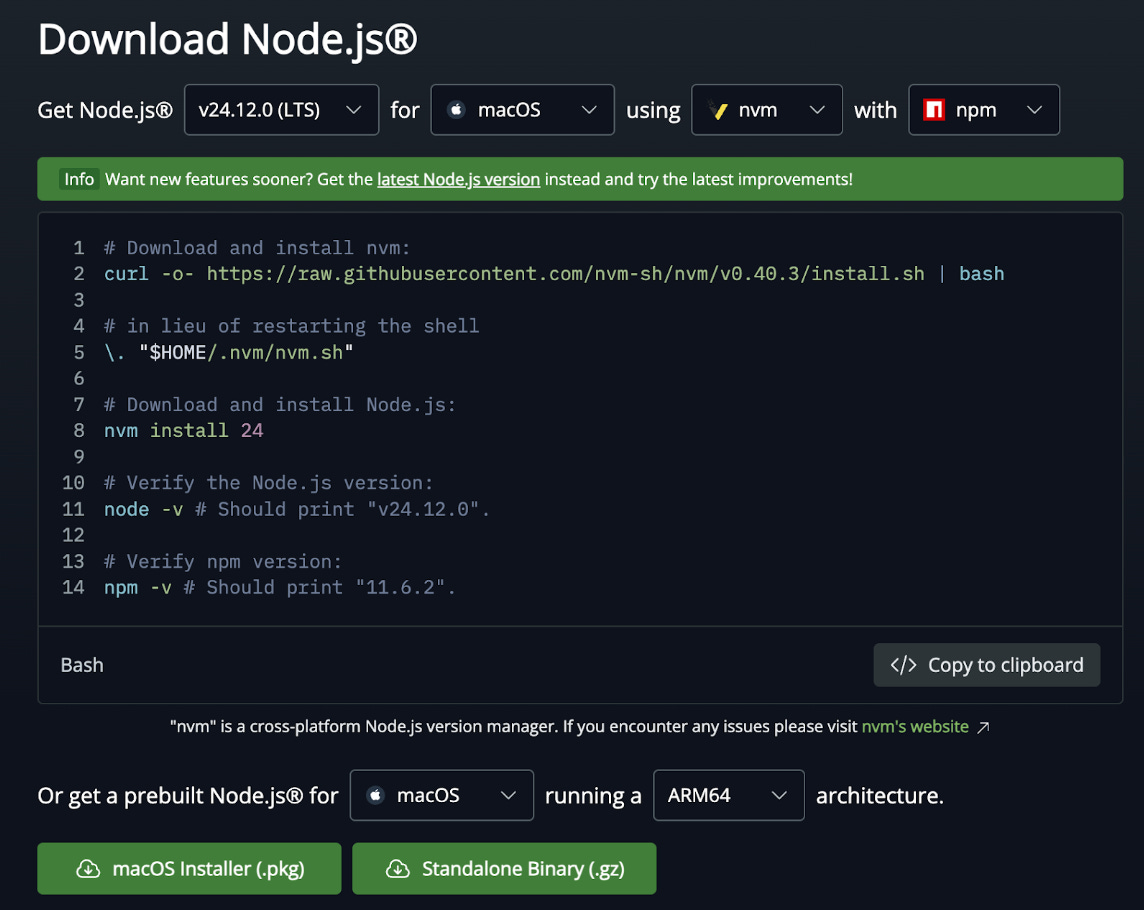The image size is (1144, 910).
Task: Click the 'bash' pipe target on line 2
Action: (981, 274)
